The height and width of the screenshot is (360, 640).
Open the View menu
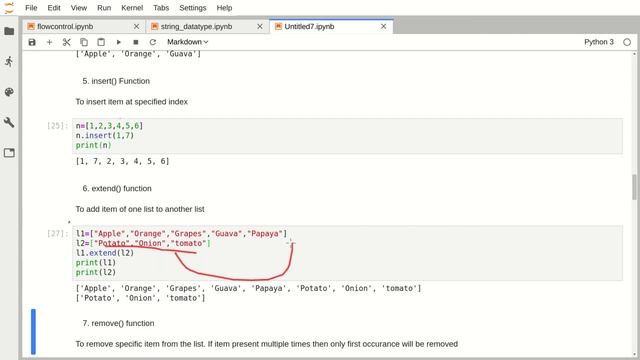coord(79,8)
